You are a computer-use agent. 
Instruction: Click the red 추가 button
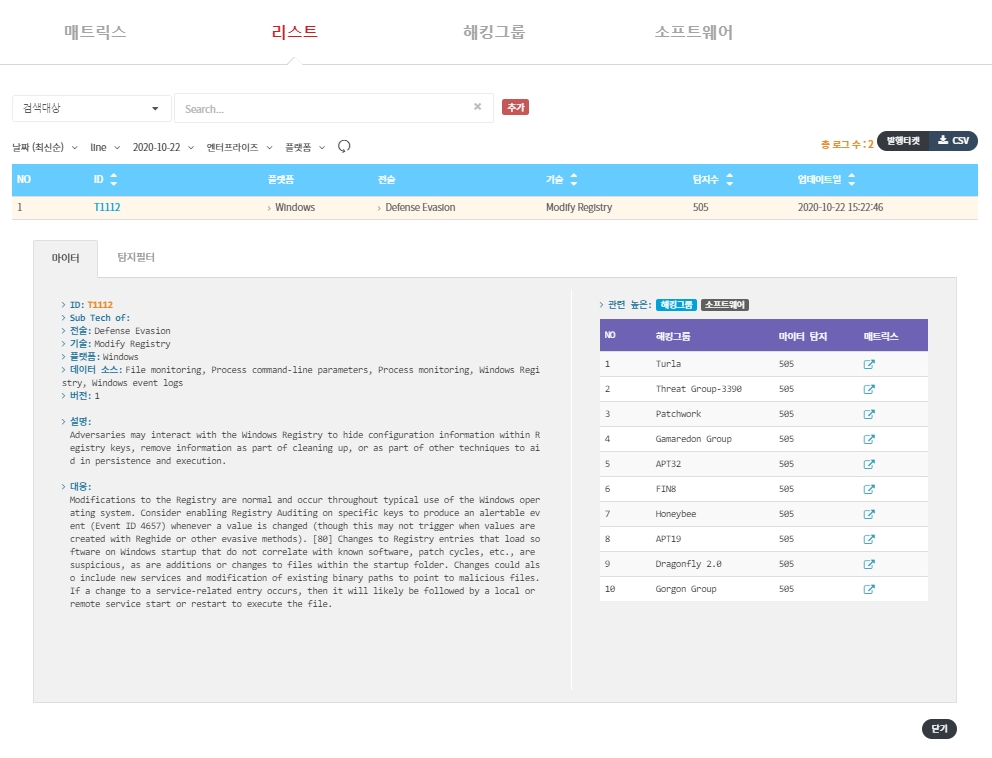(x=515, y=107)
